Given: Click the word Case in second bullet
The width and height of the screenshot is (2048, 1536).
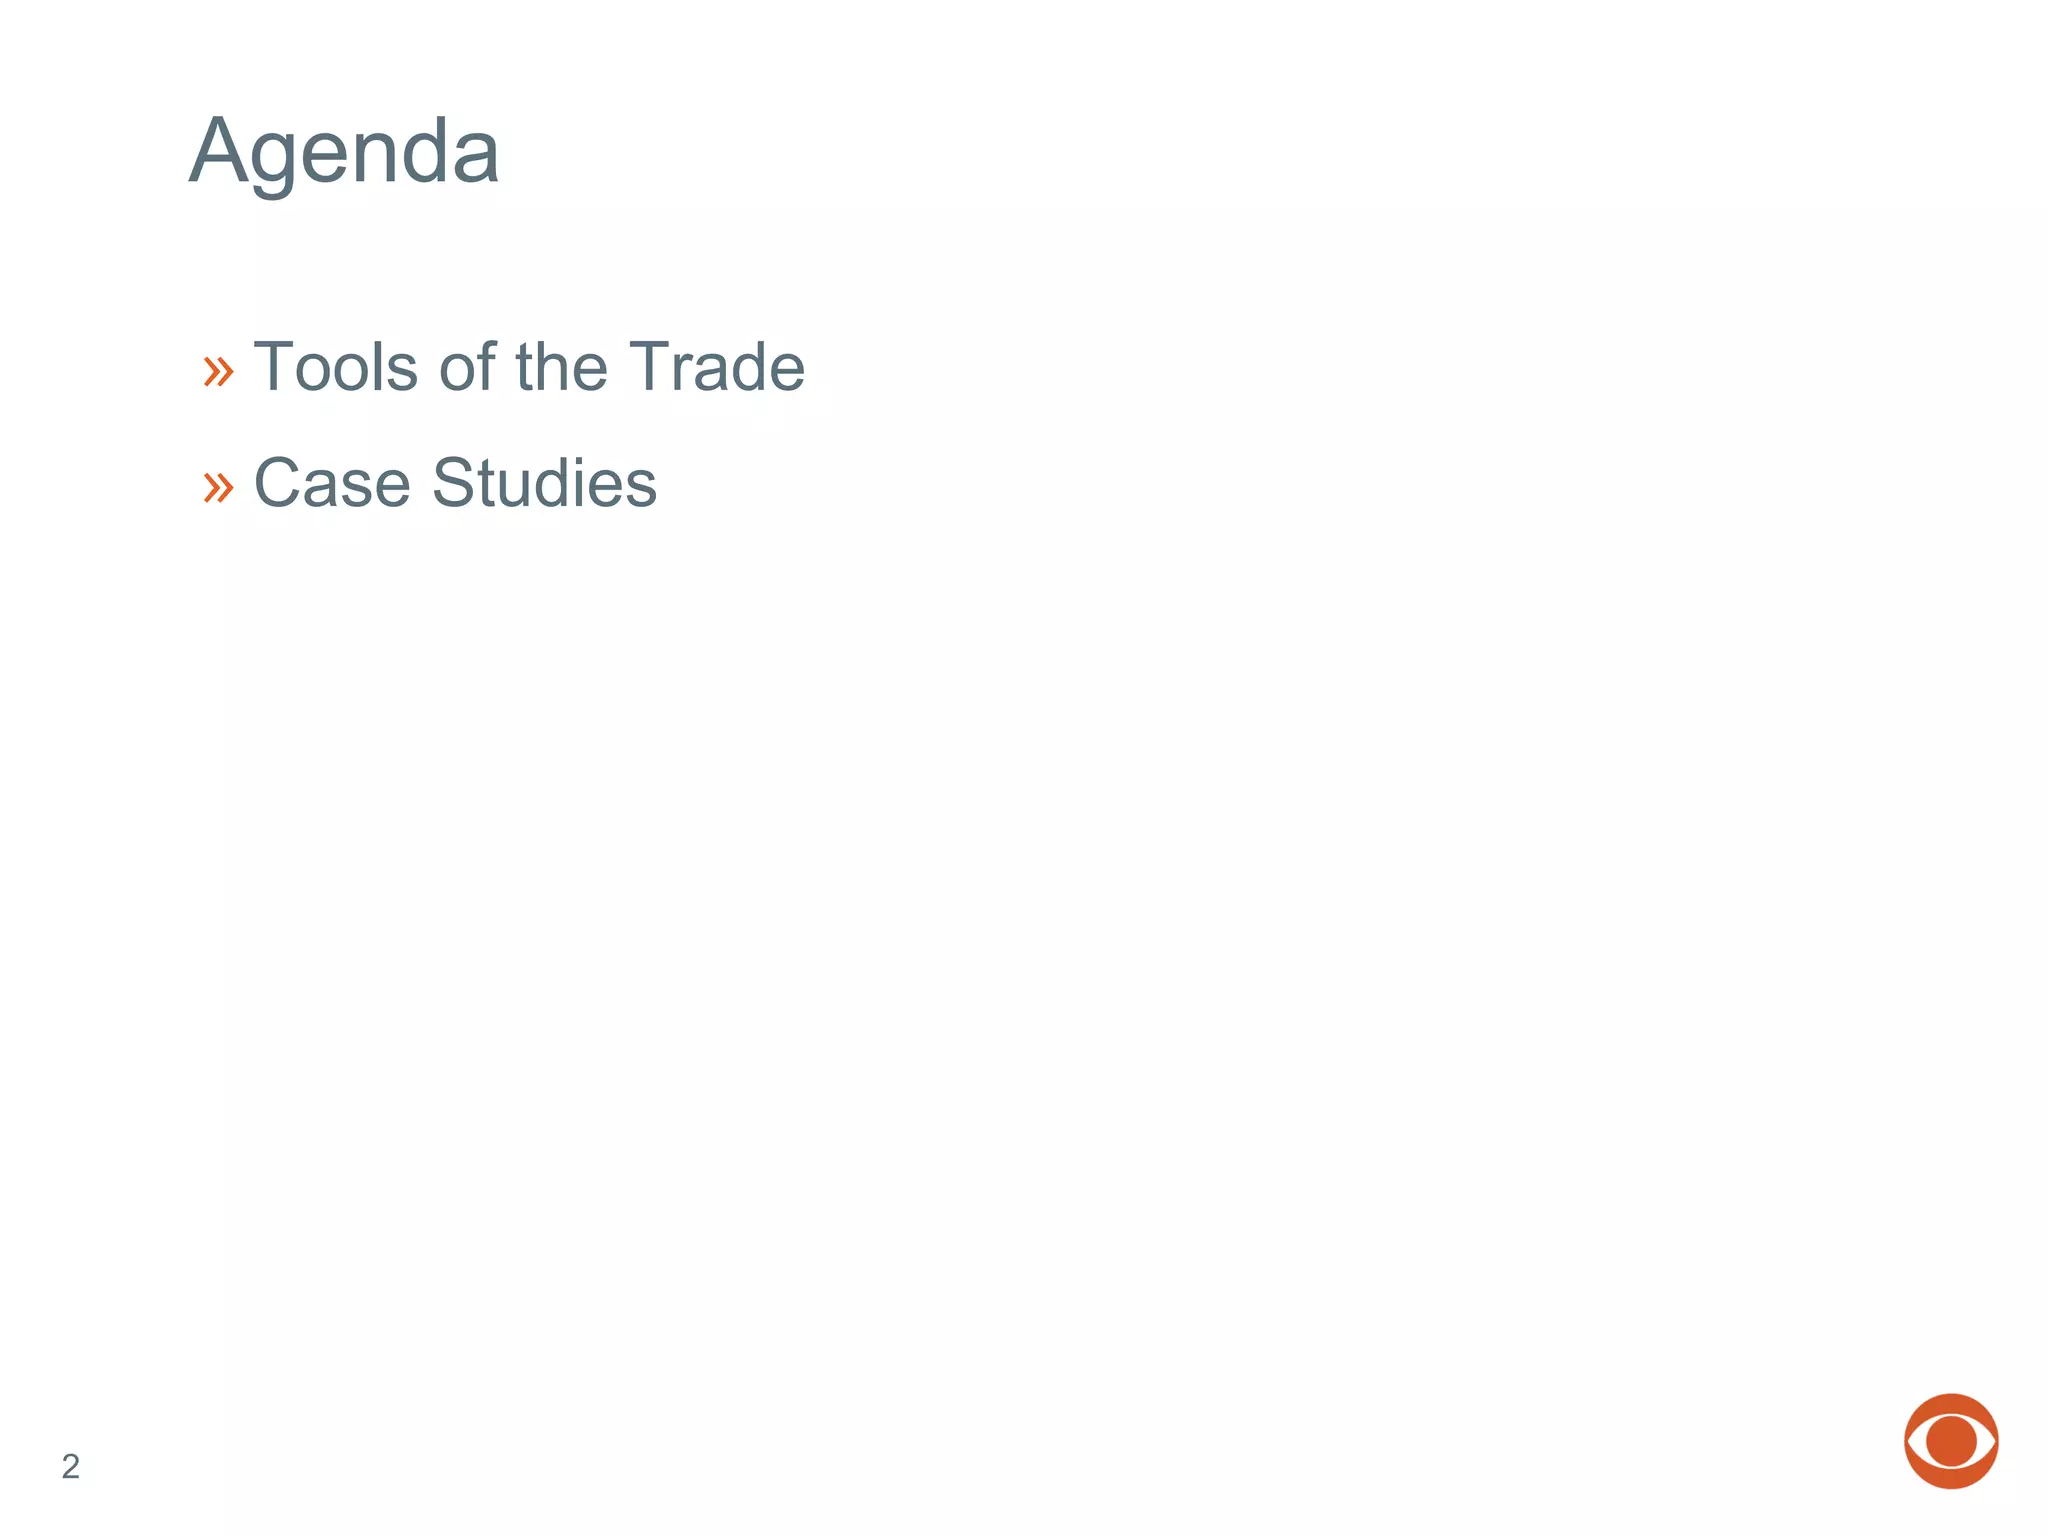Looking at the screenshot, I should pos(332,482).
